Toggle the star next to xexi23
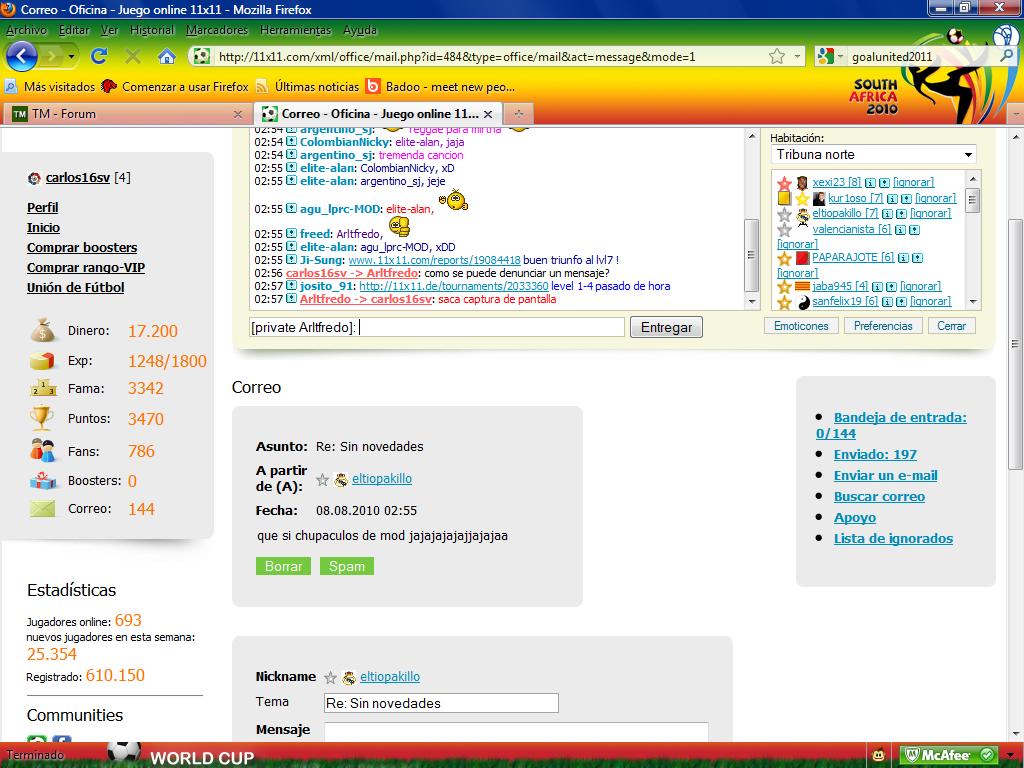The height and width of the screenshot is (768, 1024). click(785, 183)
